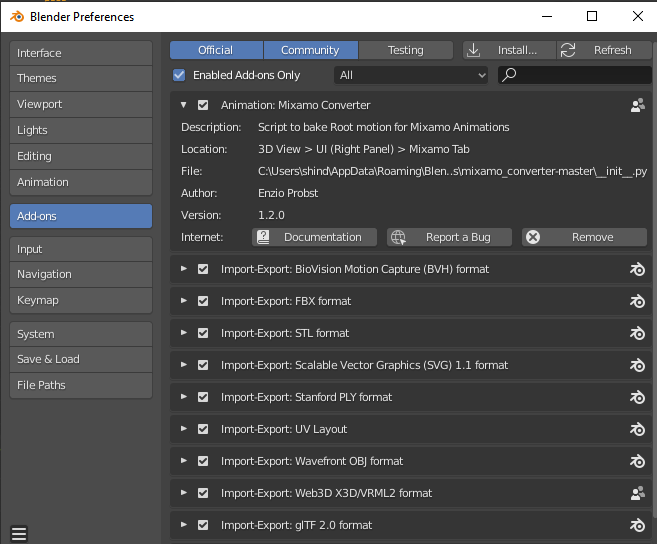Click the Install download arrow icon
The height and width of the screenshot is (544, 657).
tap(473, 50)
